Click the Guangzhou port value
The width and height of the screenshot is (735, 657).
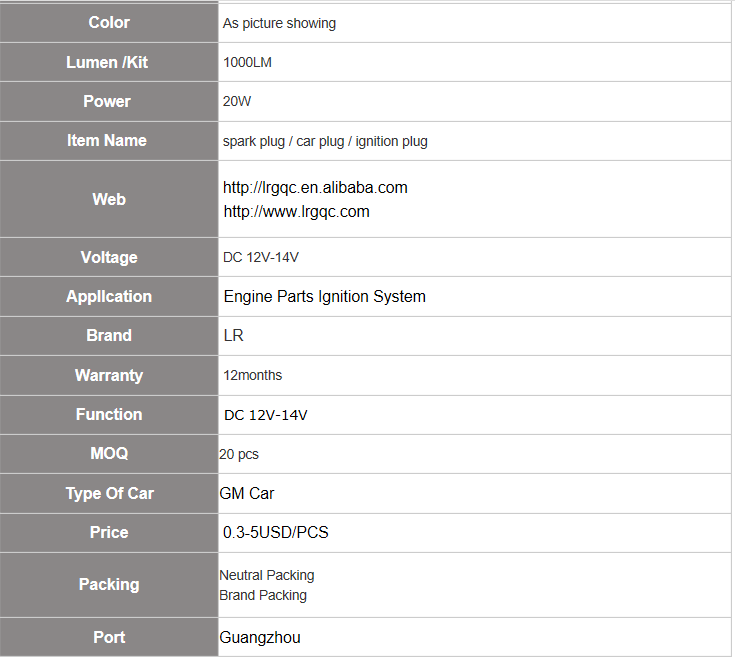(260, 638)
